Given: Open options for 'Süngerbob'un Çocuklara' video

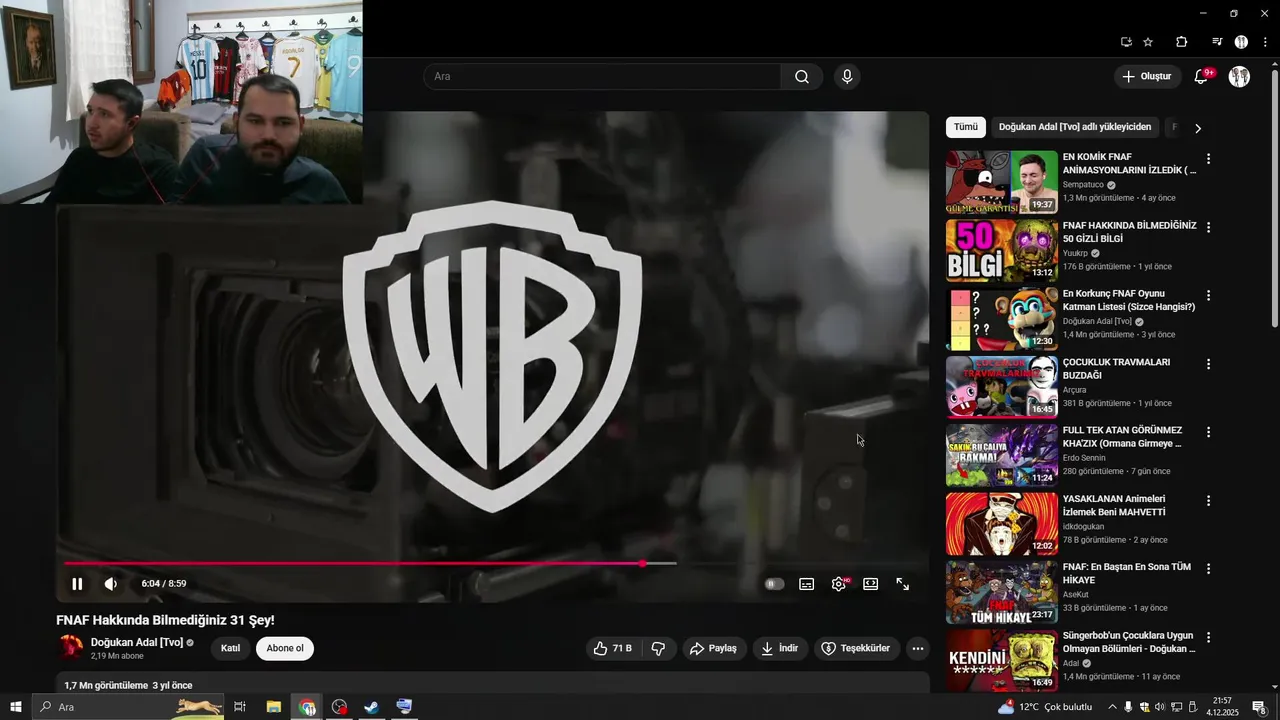Looking at the screenshot, I should pyautogui.click(x=1208, y=637).
